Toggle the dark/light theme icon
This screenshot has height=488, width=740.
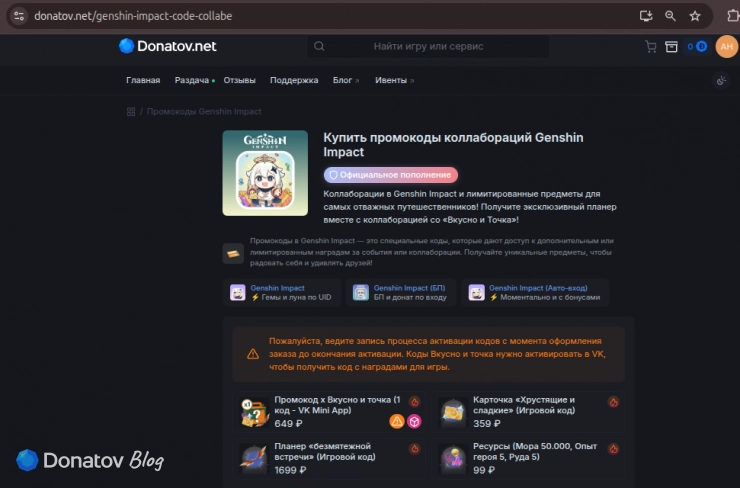pyautogui.click(x=721, y=81)
